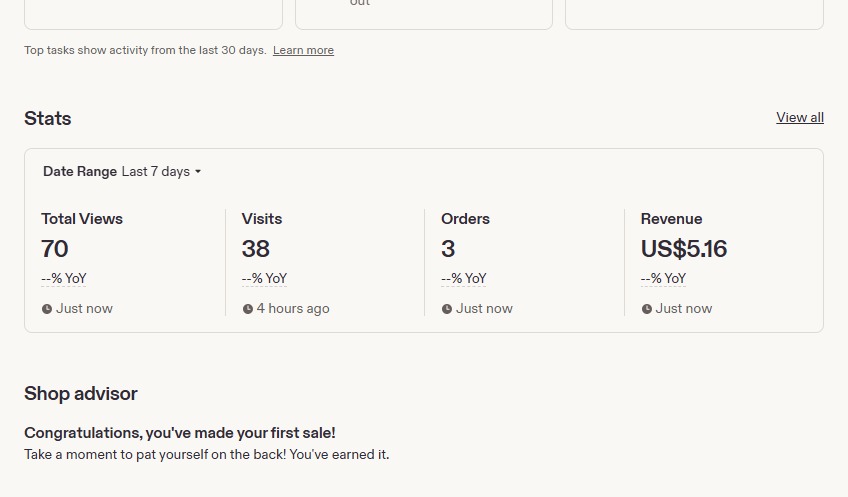Click the Total Views value 70

tap(55, 249)
